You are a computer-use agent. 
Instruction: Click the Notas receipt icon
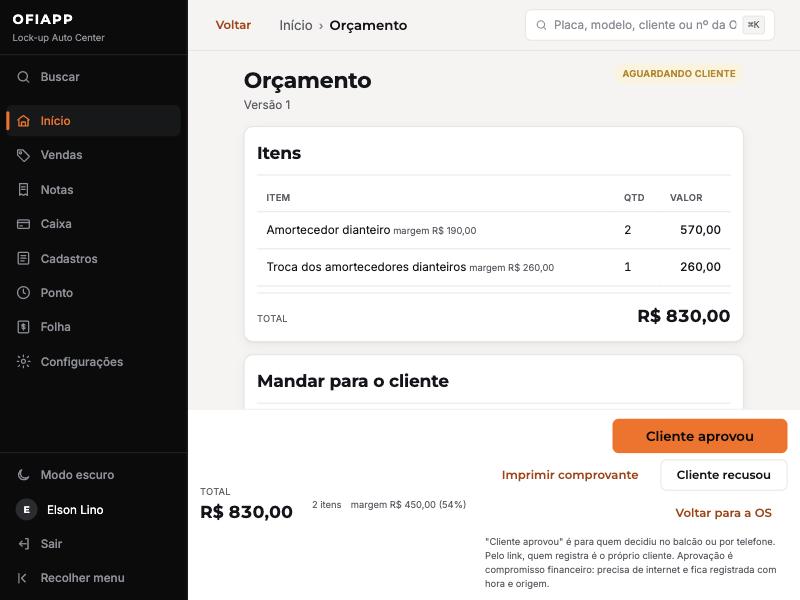click(x=23, y=190)
